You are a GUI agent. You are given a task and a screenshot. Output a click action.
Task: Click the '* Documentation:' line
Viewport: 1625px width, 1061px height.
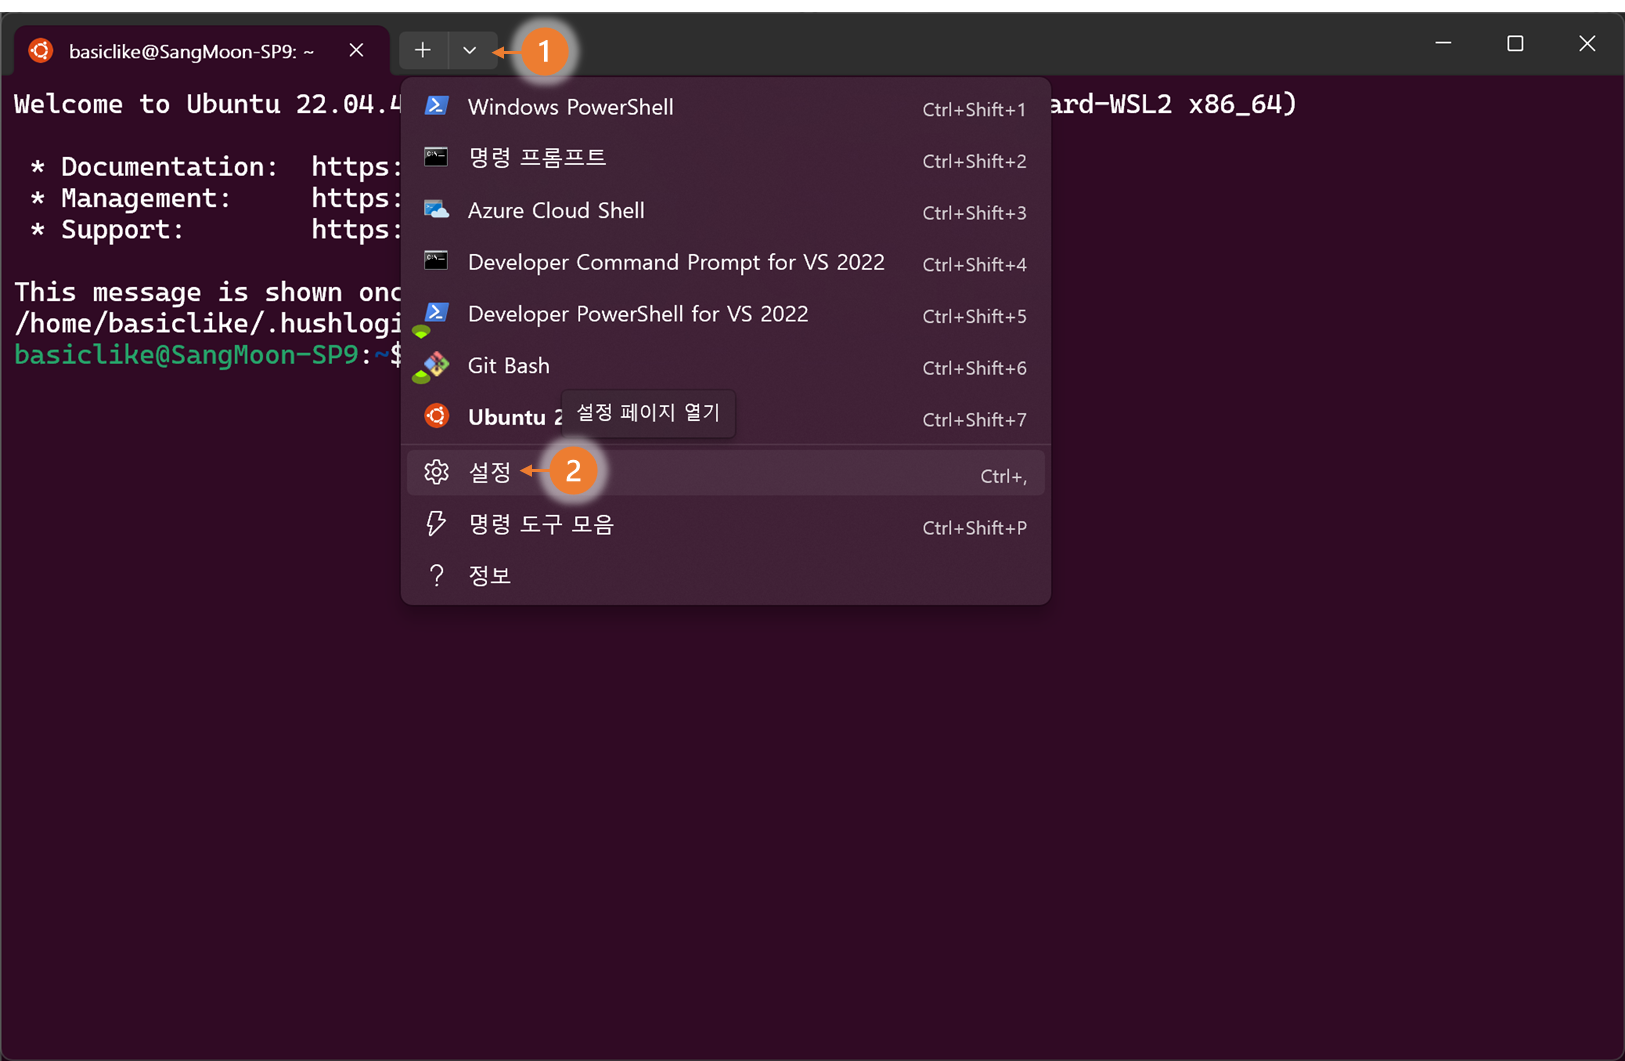215,166
